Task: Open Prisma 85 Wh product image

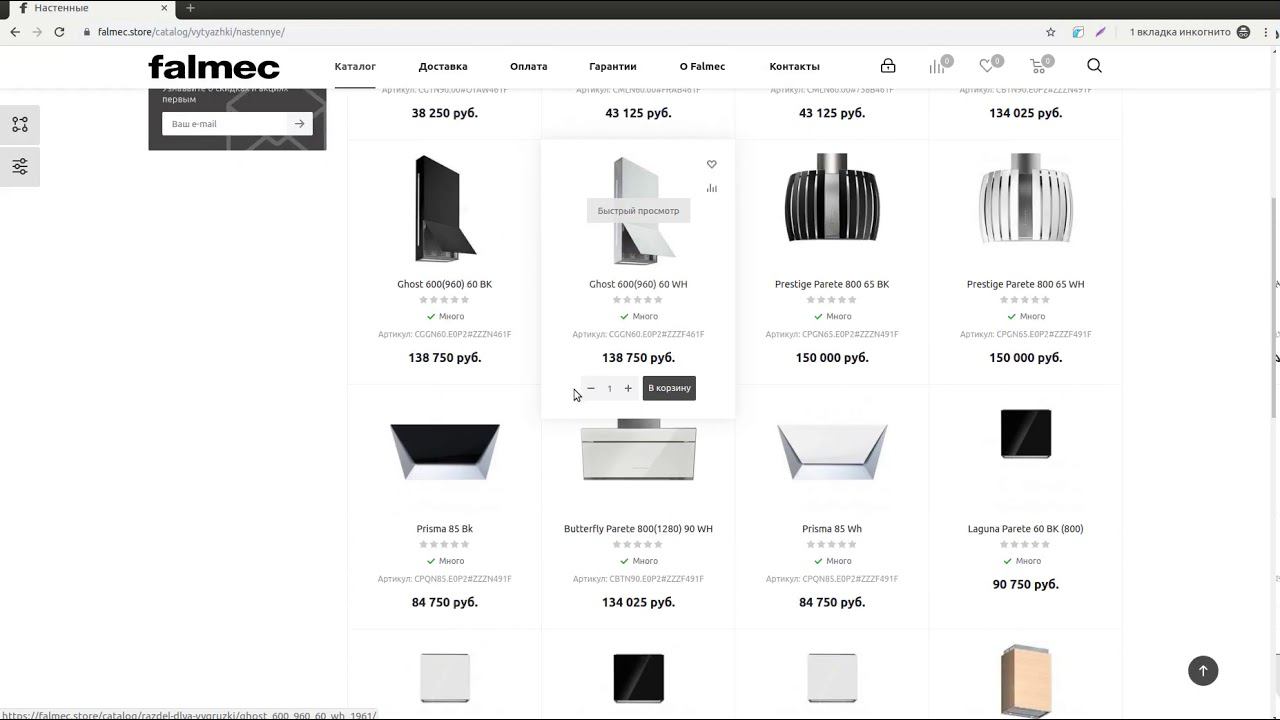Action: pos(832,452)
